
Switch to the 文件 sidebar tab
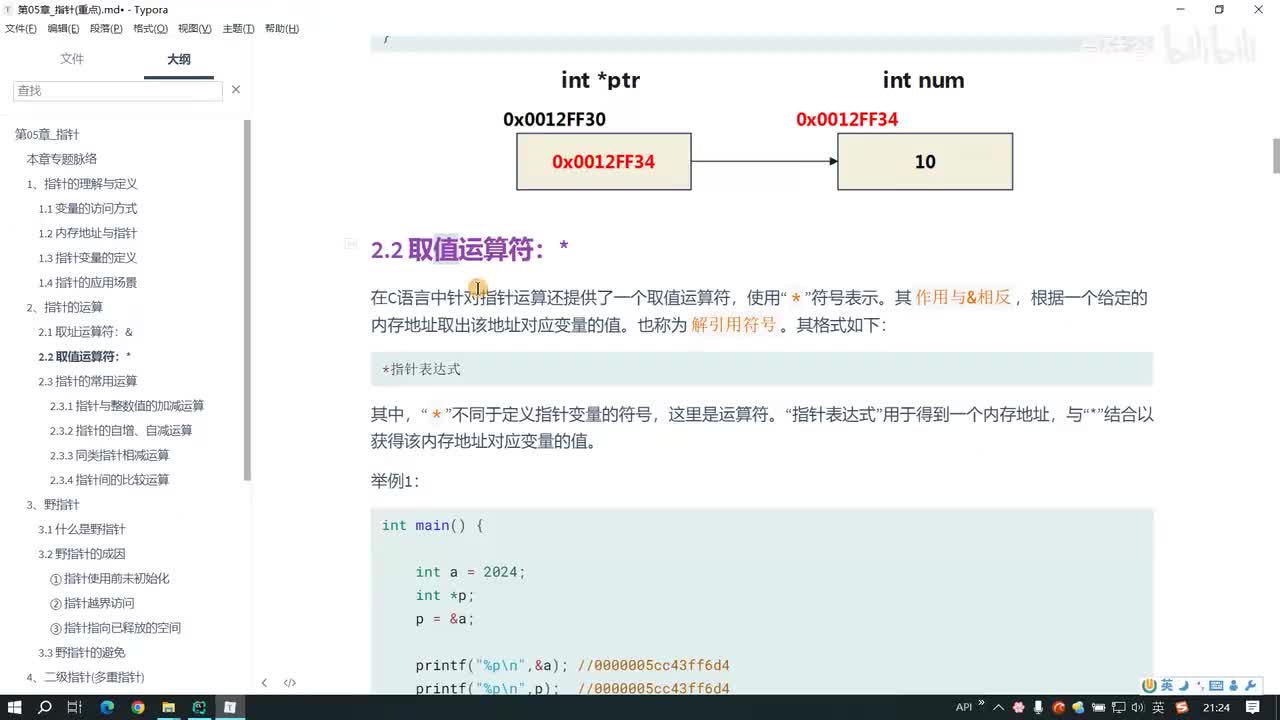(72, 59)
